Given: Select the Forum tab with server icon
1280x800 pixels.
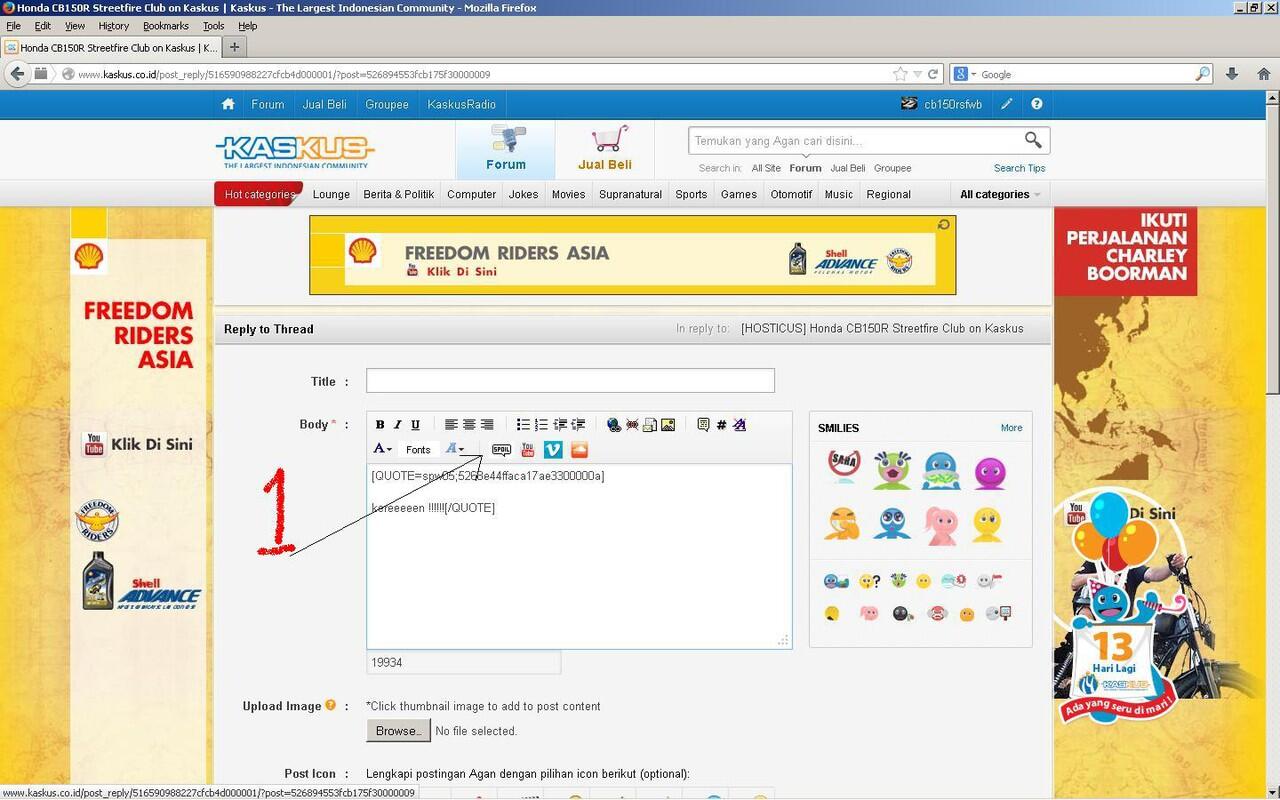Looking at the screenshot, I should tap(506, 150).
